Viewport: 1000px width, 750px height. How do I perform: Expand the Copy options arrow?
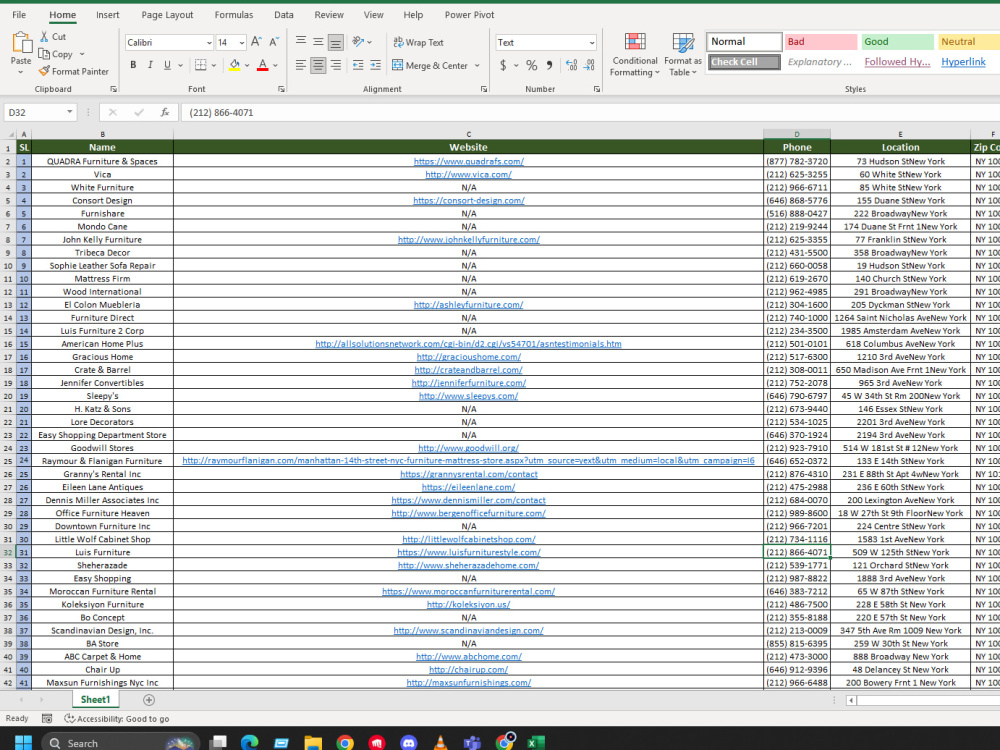82,54
